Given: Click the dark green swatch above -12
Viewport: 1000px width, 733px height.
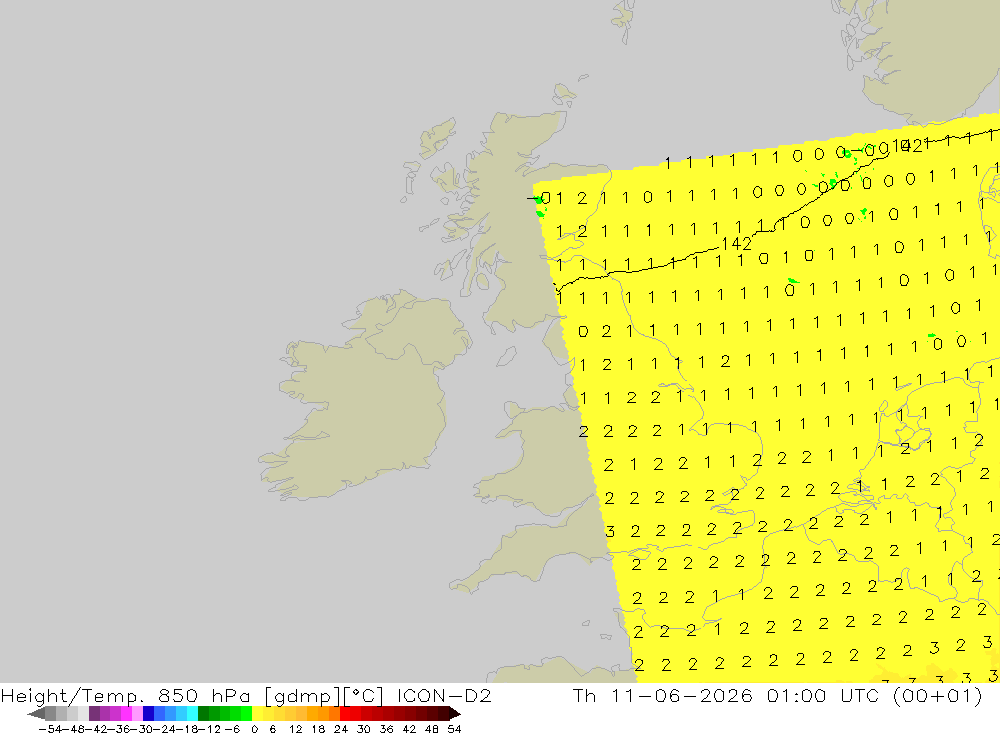Looking at the screenshot, I should click(203, 713).
